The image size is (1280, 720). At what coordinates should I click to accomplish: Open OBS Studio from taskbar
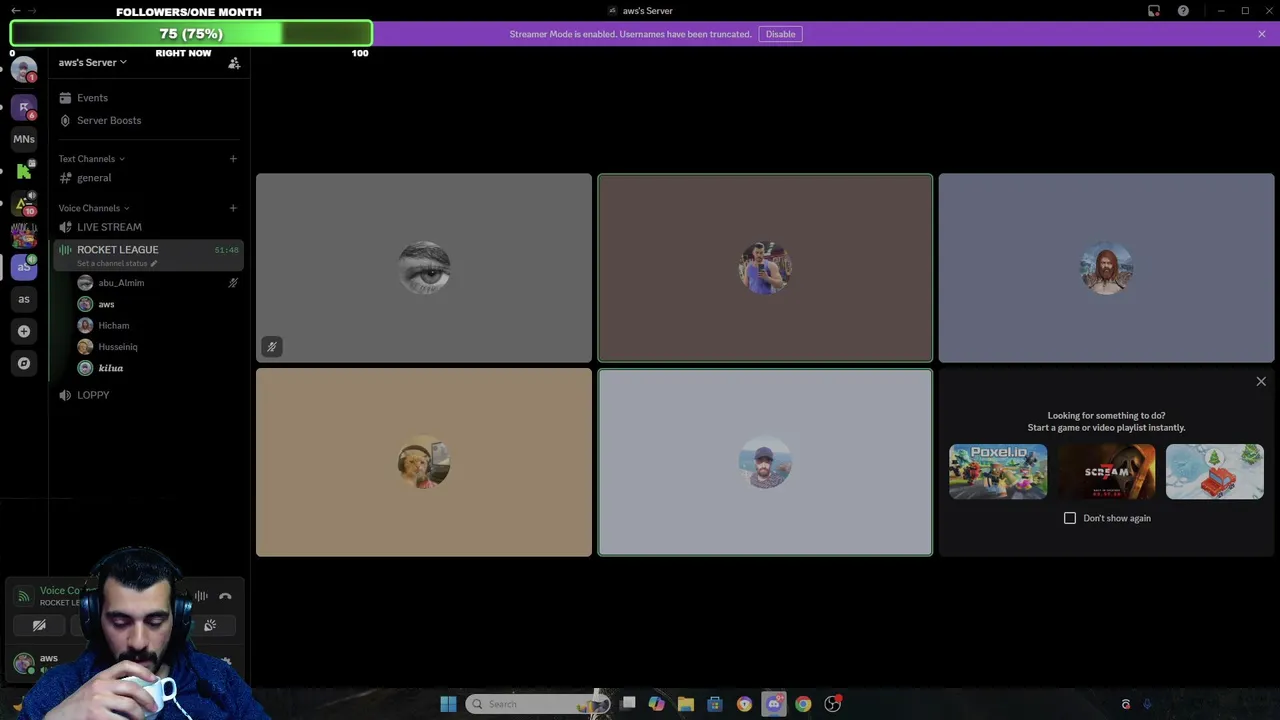coord(833,704)
